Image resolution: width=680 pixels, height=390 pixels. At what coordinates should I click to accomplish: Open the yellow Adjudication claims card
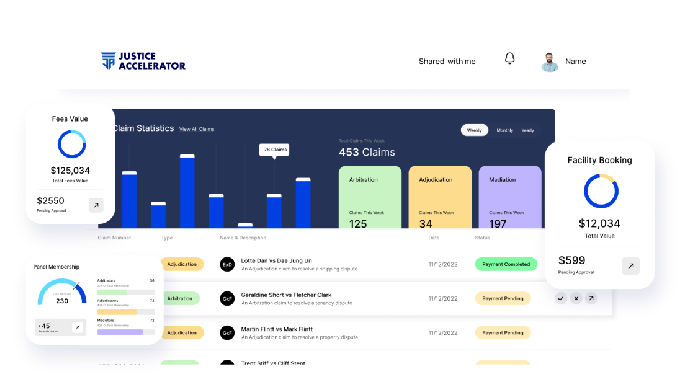[440, 197]
